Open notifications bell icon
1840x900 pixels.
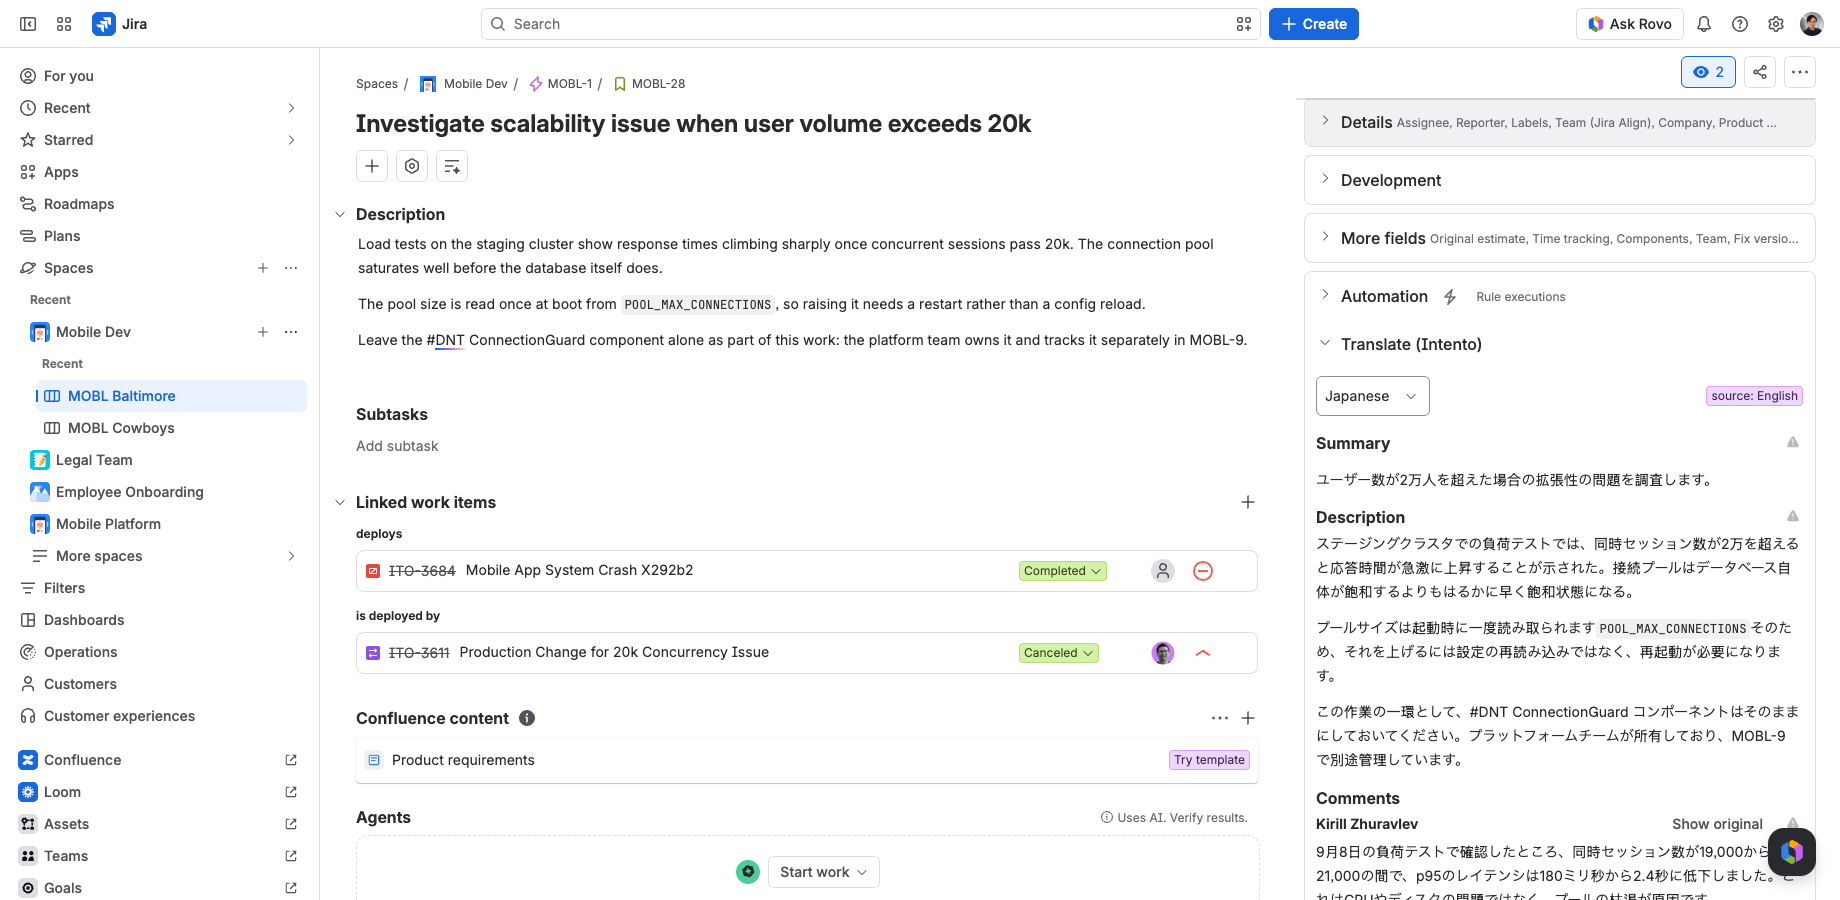click(x=1704, y=24)
